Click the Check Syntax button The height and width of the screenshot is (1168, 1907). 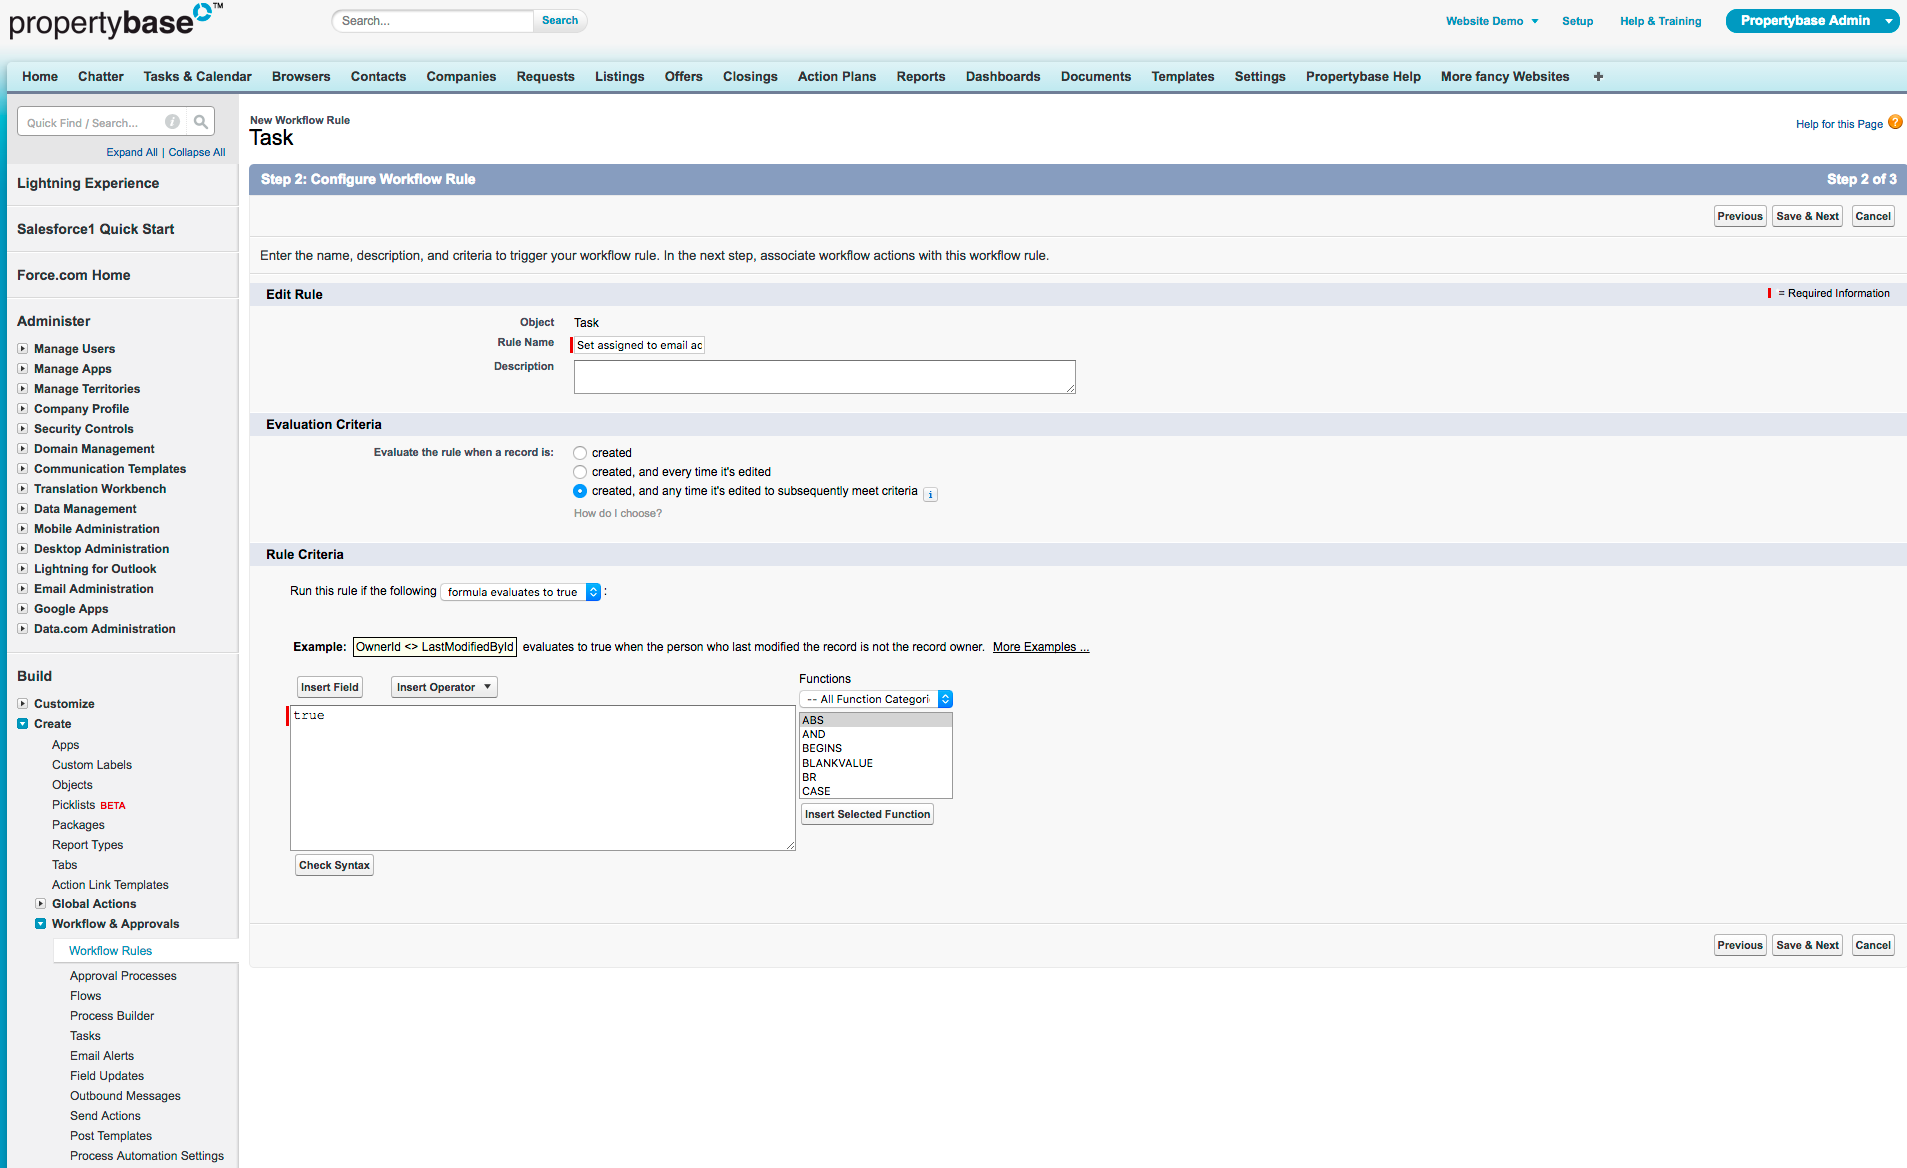tap(334, 865)
